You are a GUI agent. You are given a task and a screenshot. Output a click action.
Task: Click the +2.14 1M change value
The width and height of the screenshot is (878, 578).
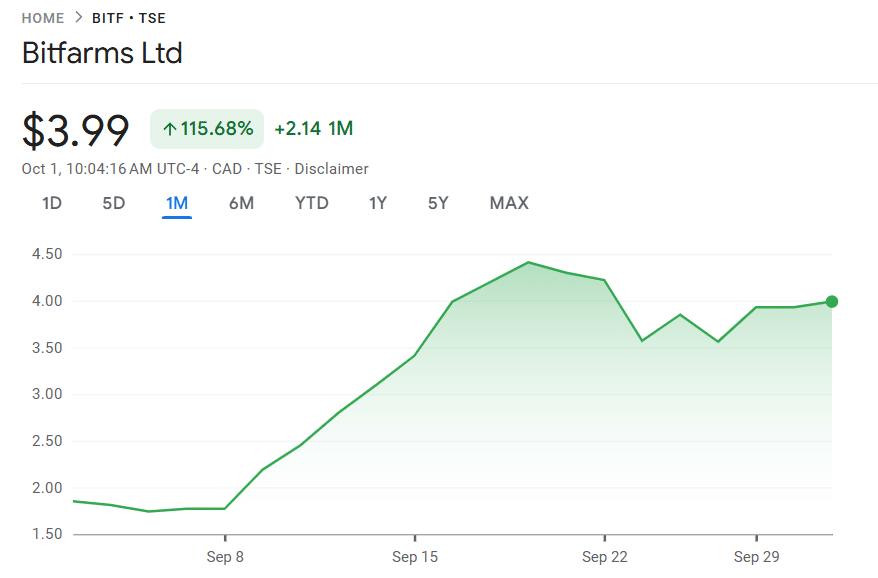click(312, 129)
